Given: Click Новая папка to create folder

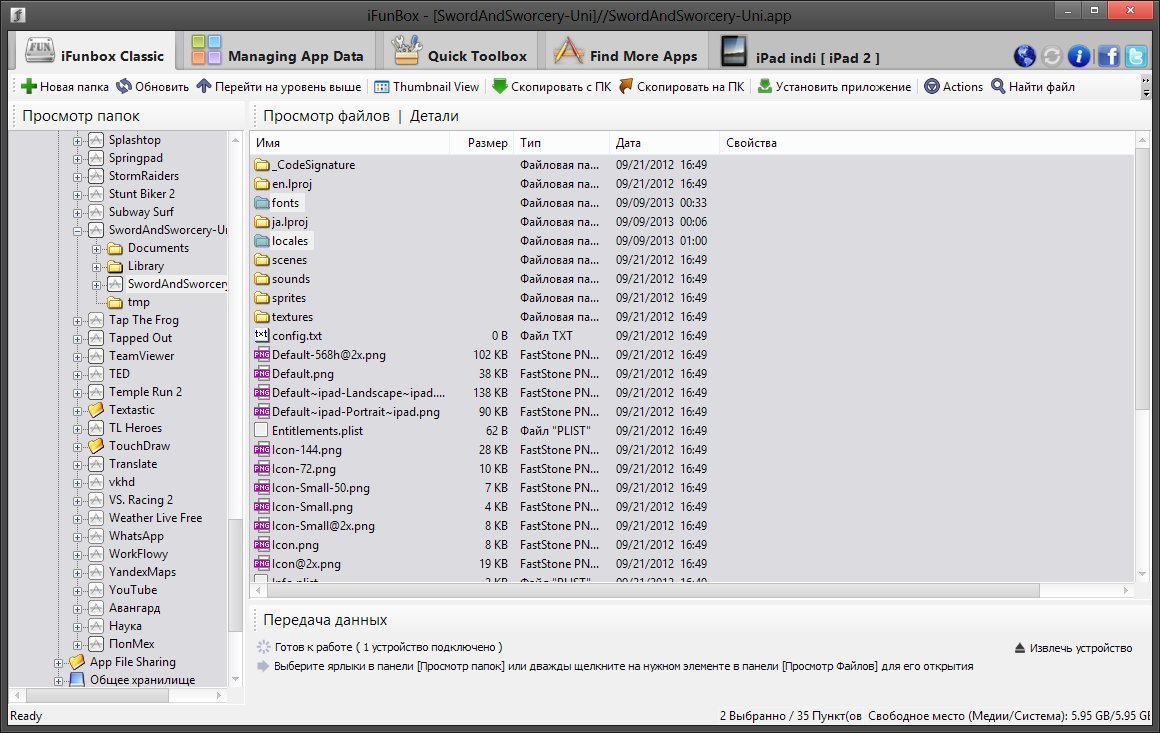Looking at the screenshot, I should pyautogui.click(x=65, y=87).
